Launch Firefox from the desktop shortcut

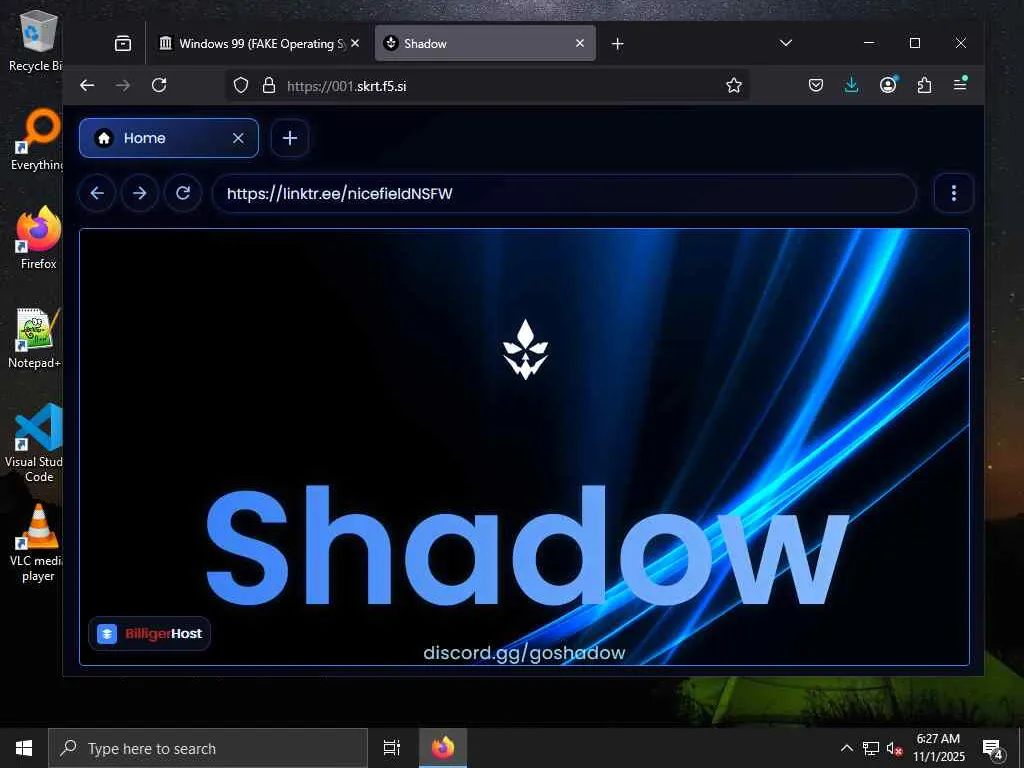(39, 238)
